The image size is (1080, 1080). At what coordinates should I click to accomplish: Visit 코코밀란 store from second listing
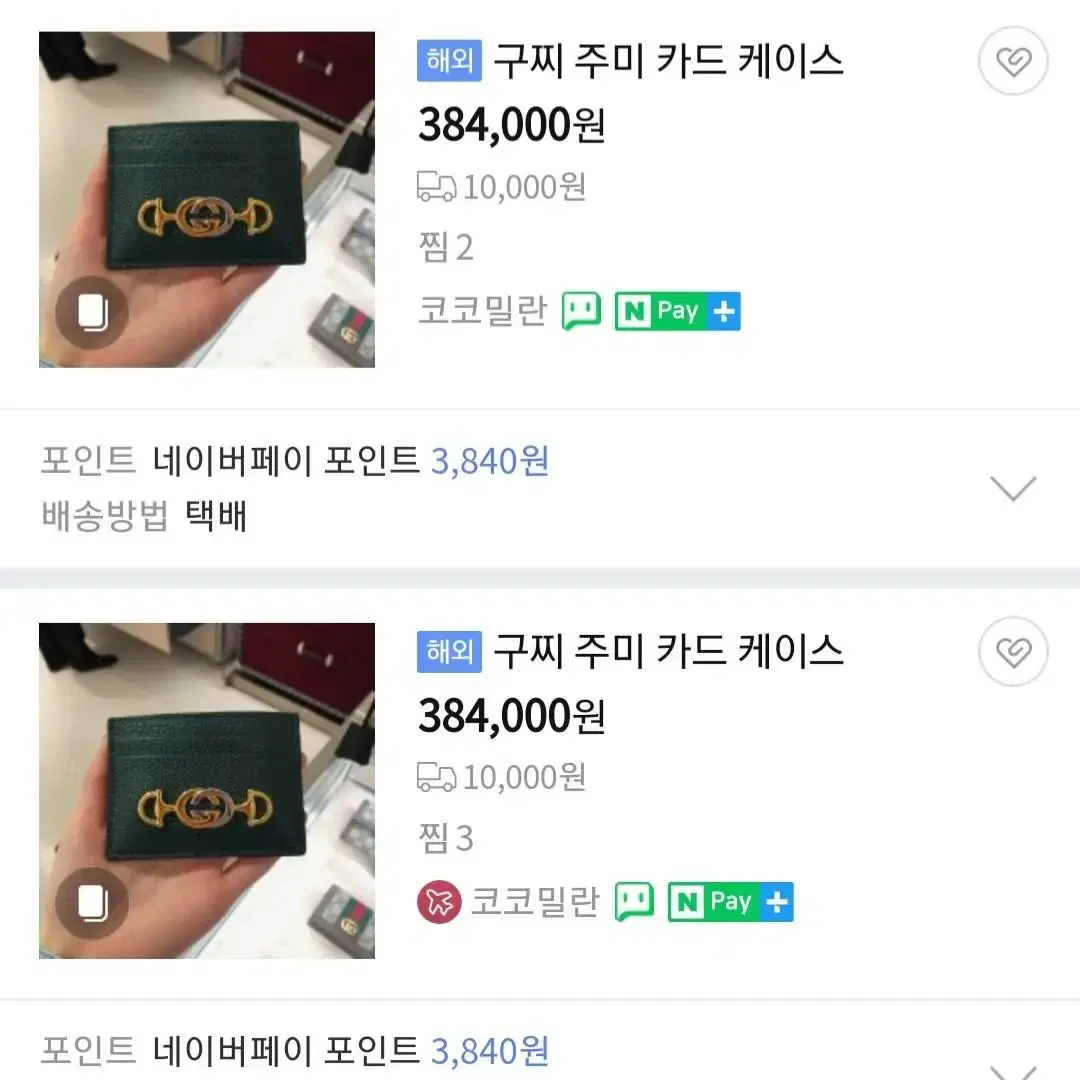click(536, 902)
